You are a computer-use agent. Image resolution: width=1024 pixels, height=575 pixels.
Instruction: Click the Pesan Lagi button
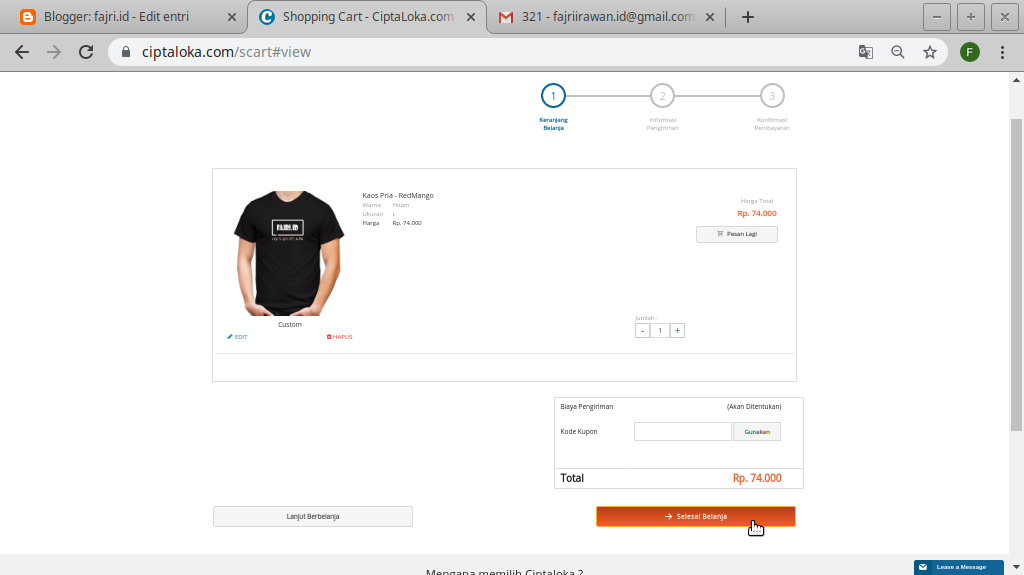coord(737,234)
